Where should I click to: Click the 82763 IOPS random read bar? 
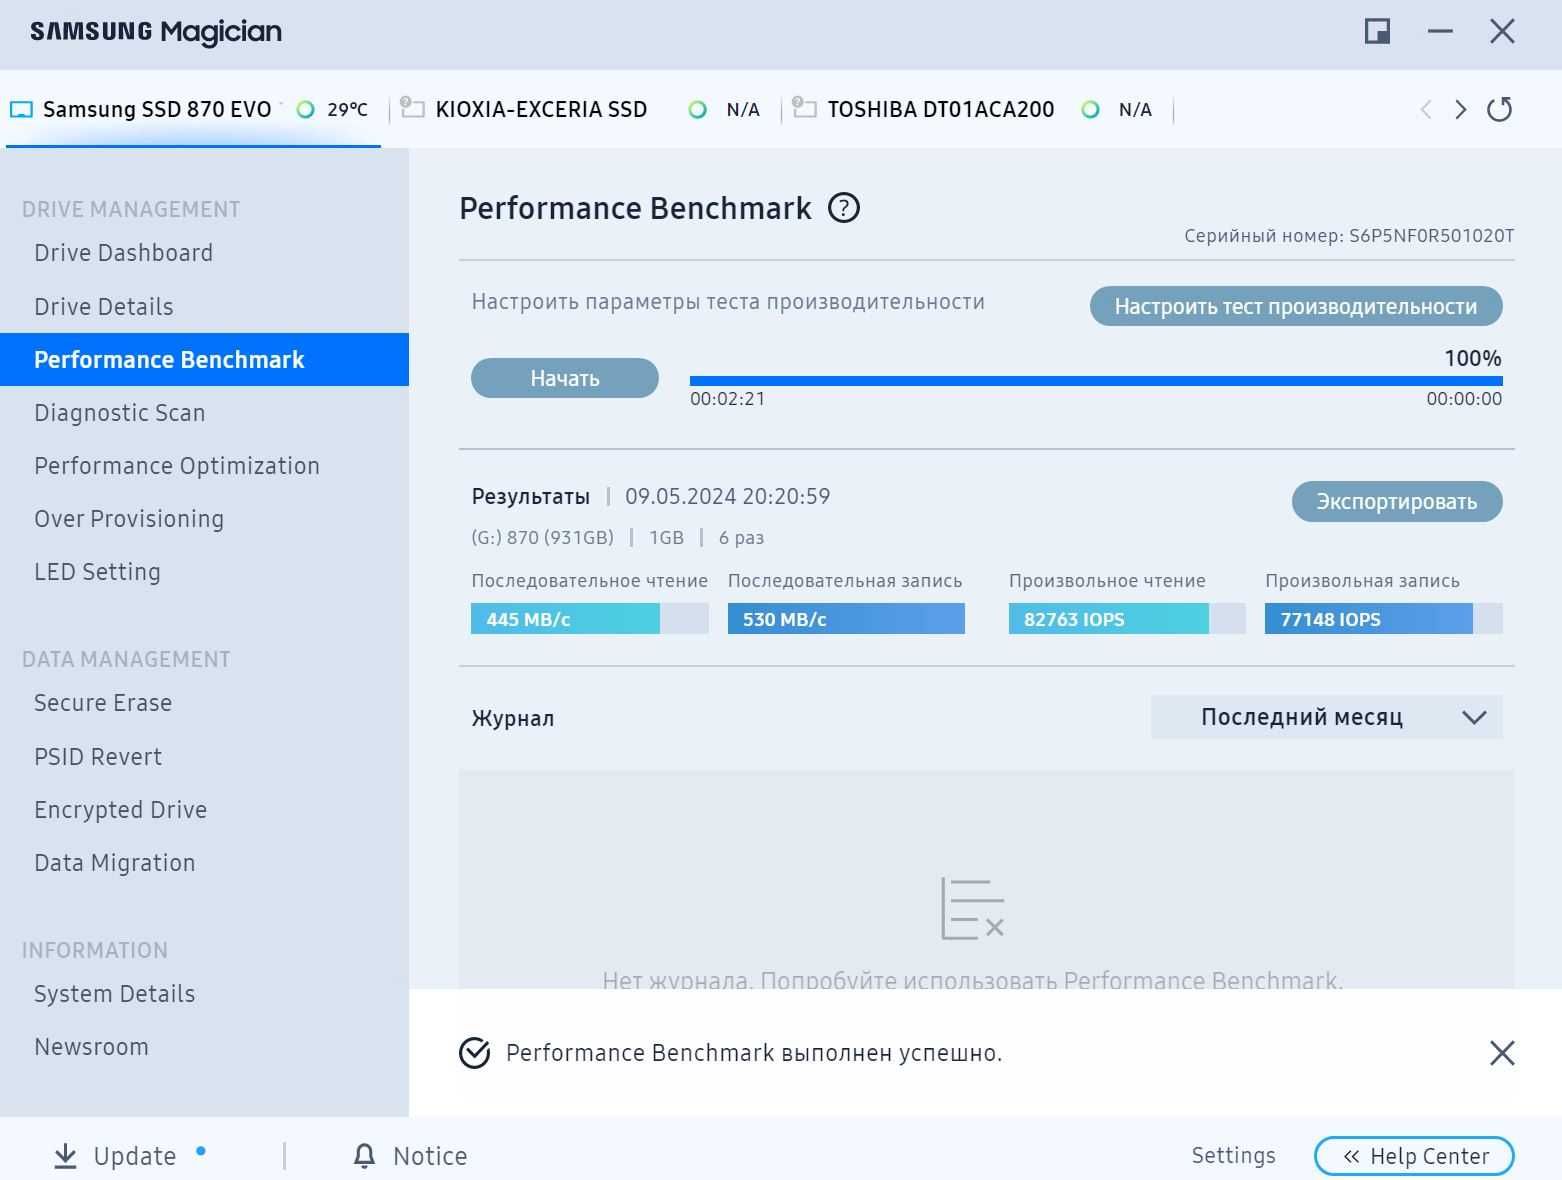(x=1127, y=619)
